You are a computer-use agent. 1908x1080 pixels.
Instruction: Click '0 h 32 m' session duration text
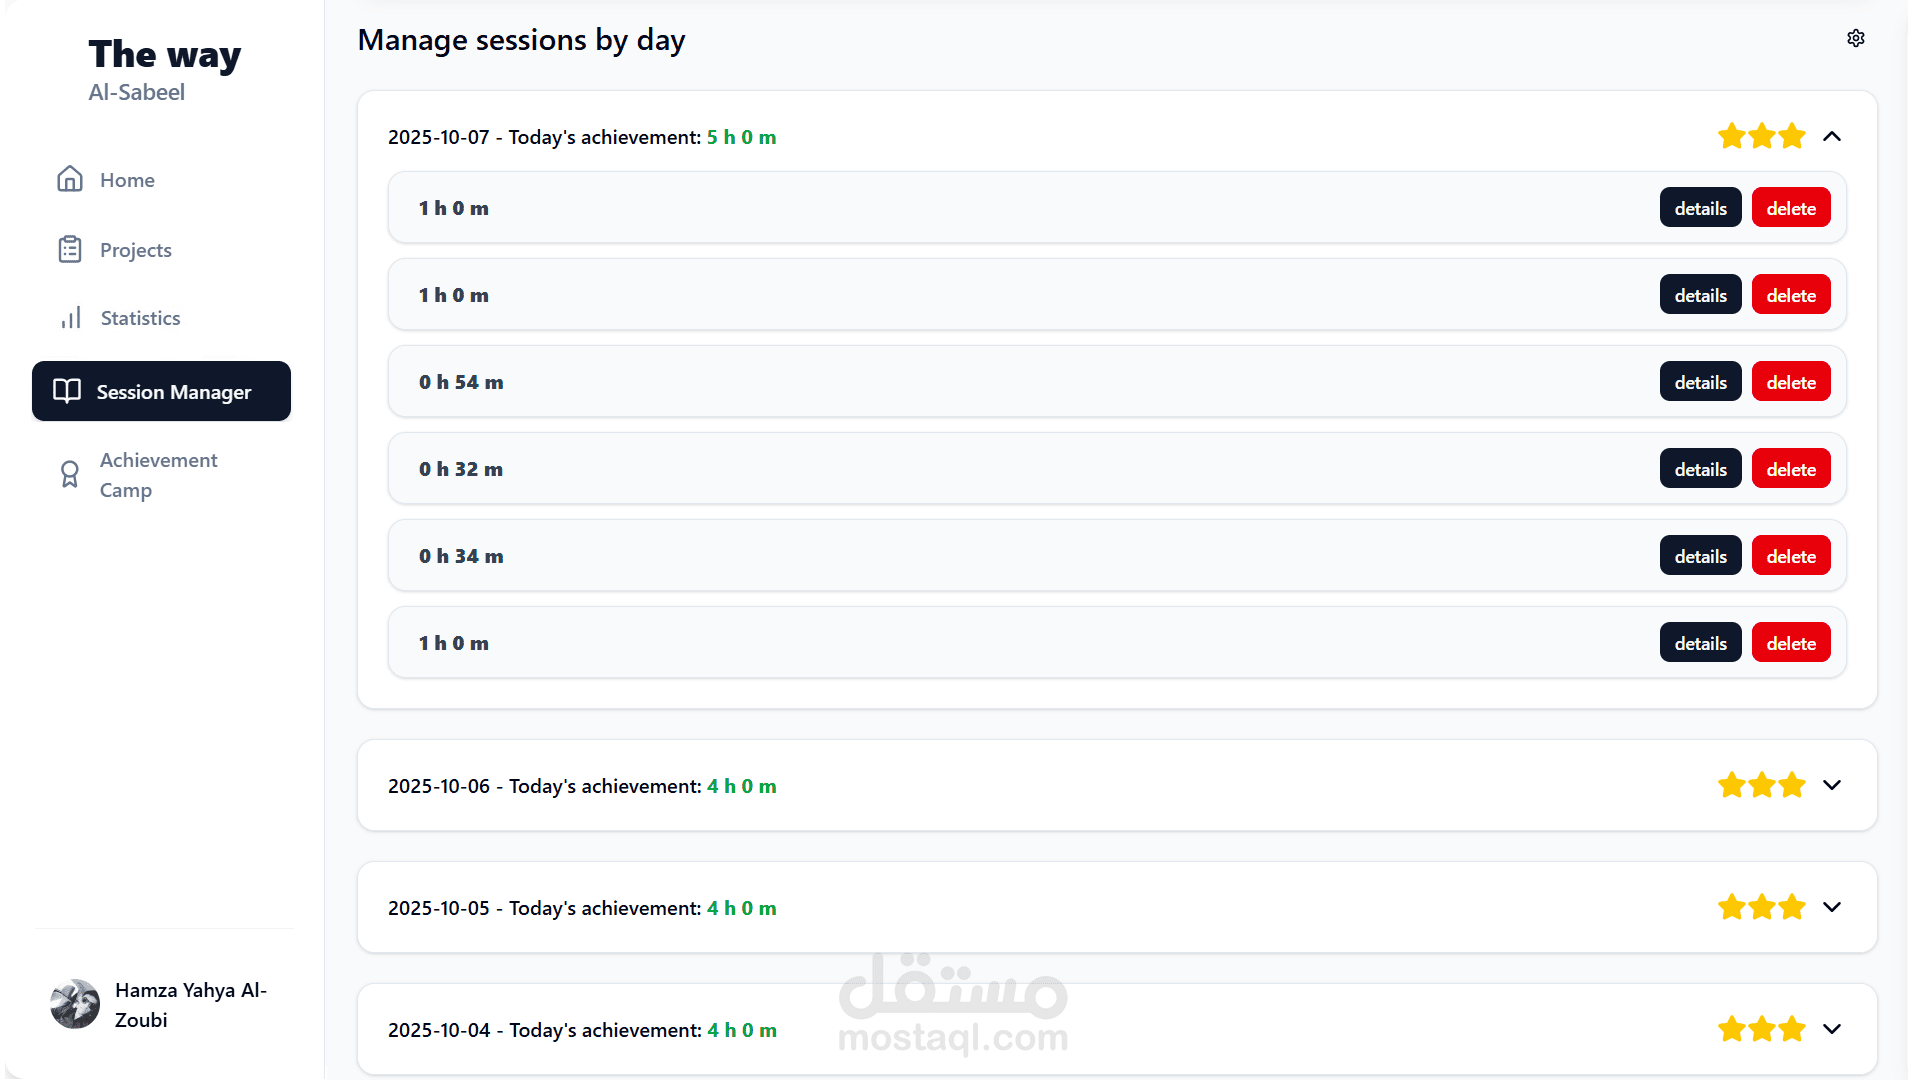tap(461, 469)
